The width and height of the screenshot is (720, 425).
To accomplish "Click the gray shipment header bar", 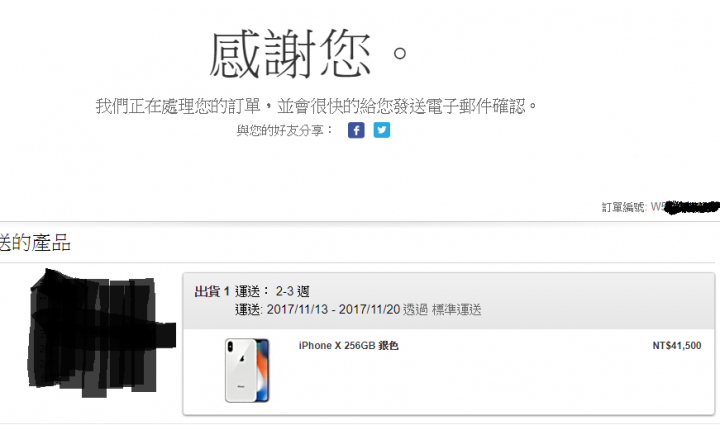I will [x=449, y=301].
